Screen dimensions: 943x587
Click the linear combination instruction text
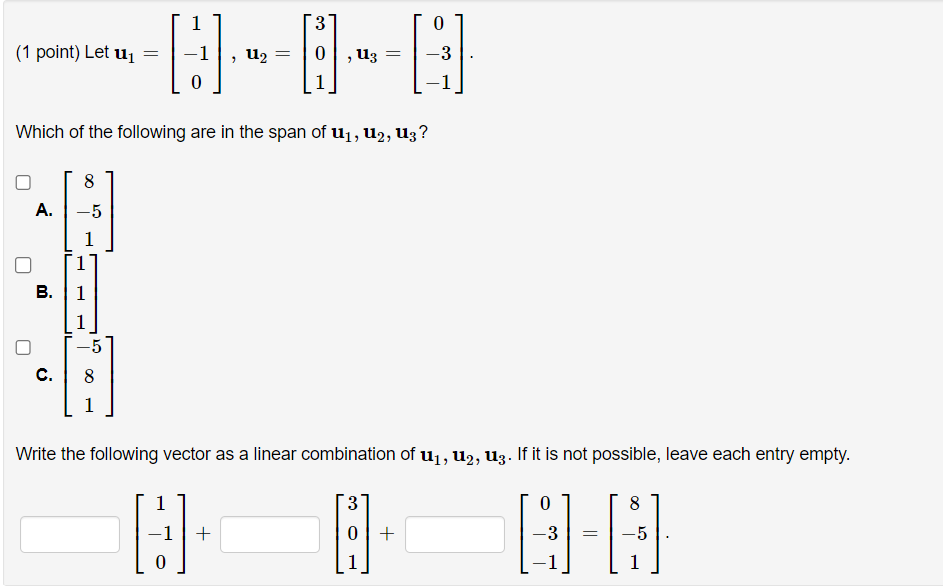pos(430,454)
